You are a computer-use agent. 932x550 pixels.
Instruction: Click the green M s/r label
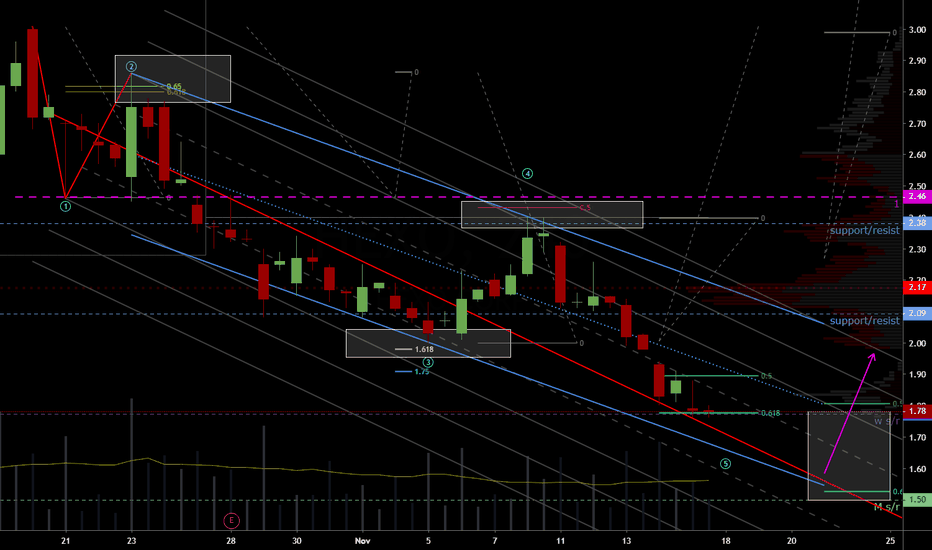886,507
